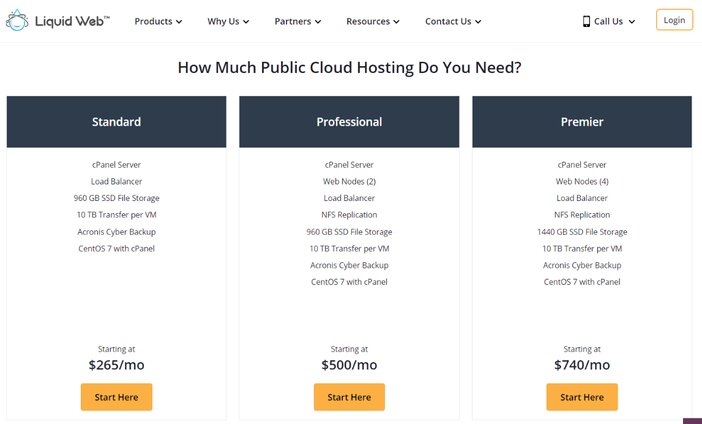Click 960 GB SSD File Storage in Professional

349,232
